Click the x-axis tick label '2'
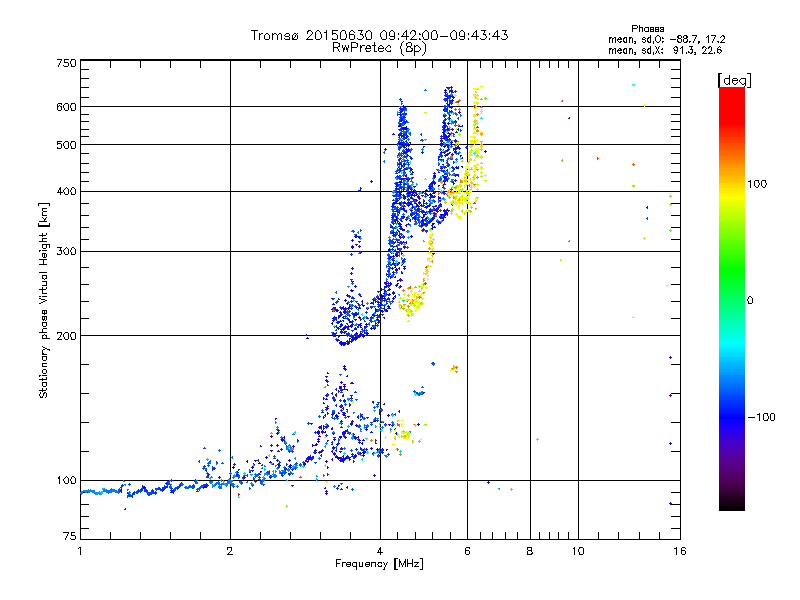 coord(230,551)
